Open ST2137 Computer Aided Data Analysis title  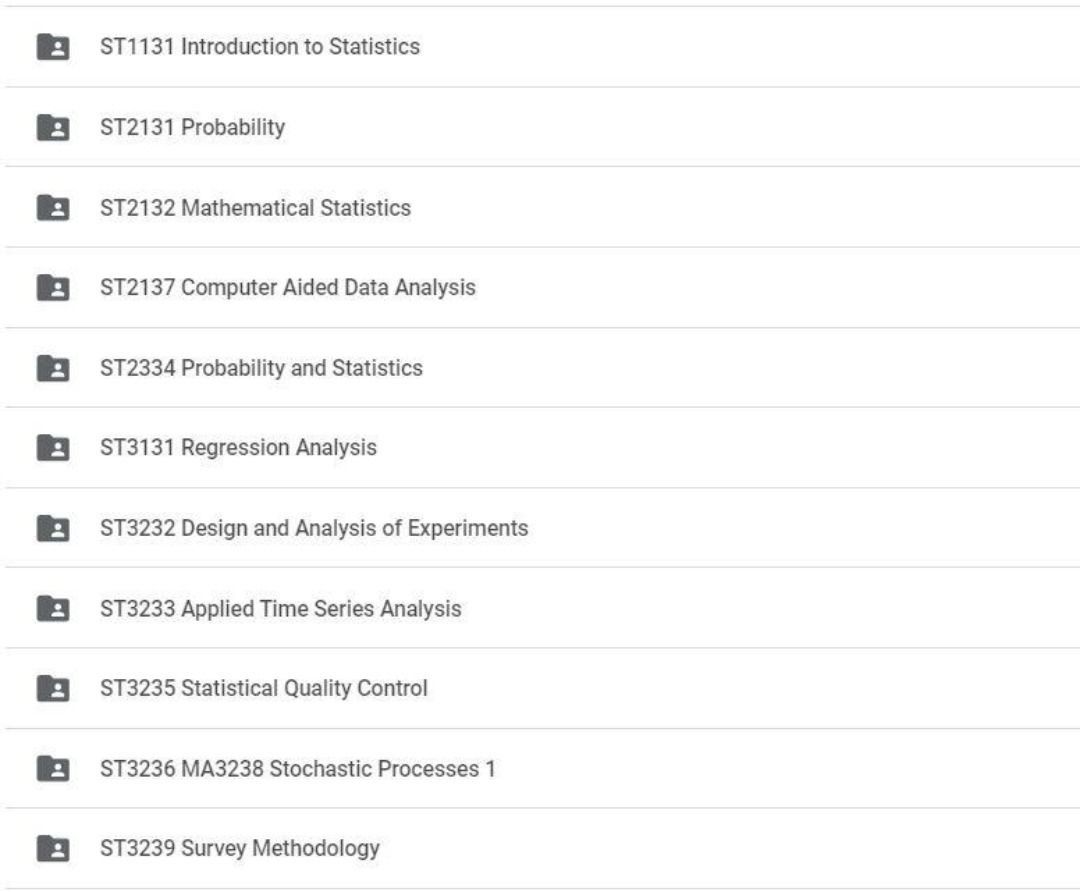click(x=287, y=288)
